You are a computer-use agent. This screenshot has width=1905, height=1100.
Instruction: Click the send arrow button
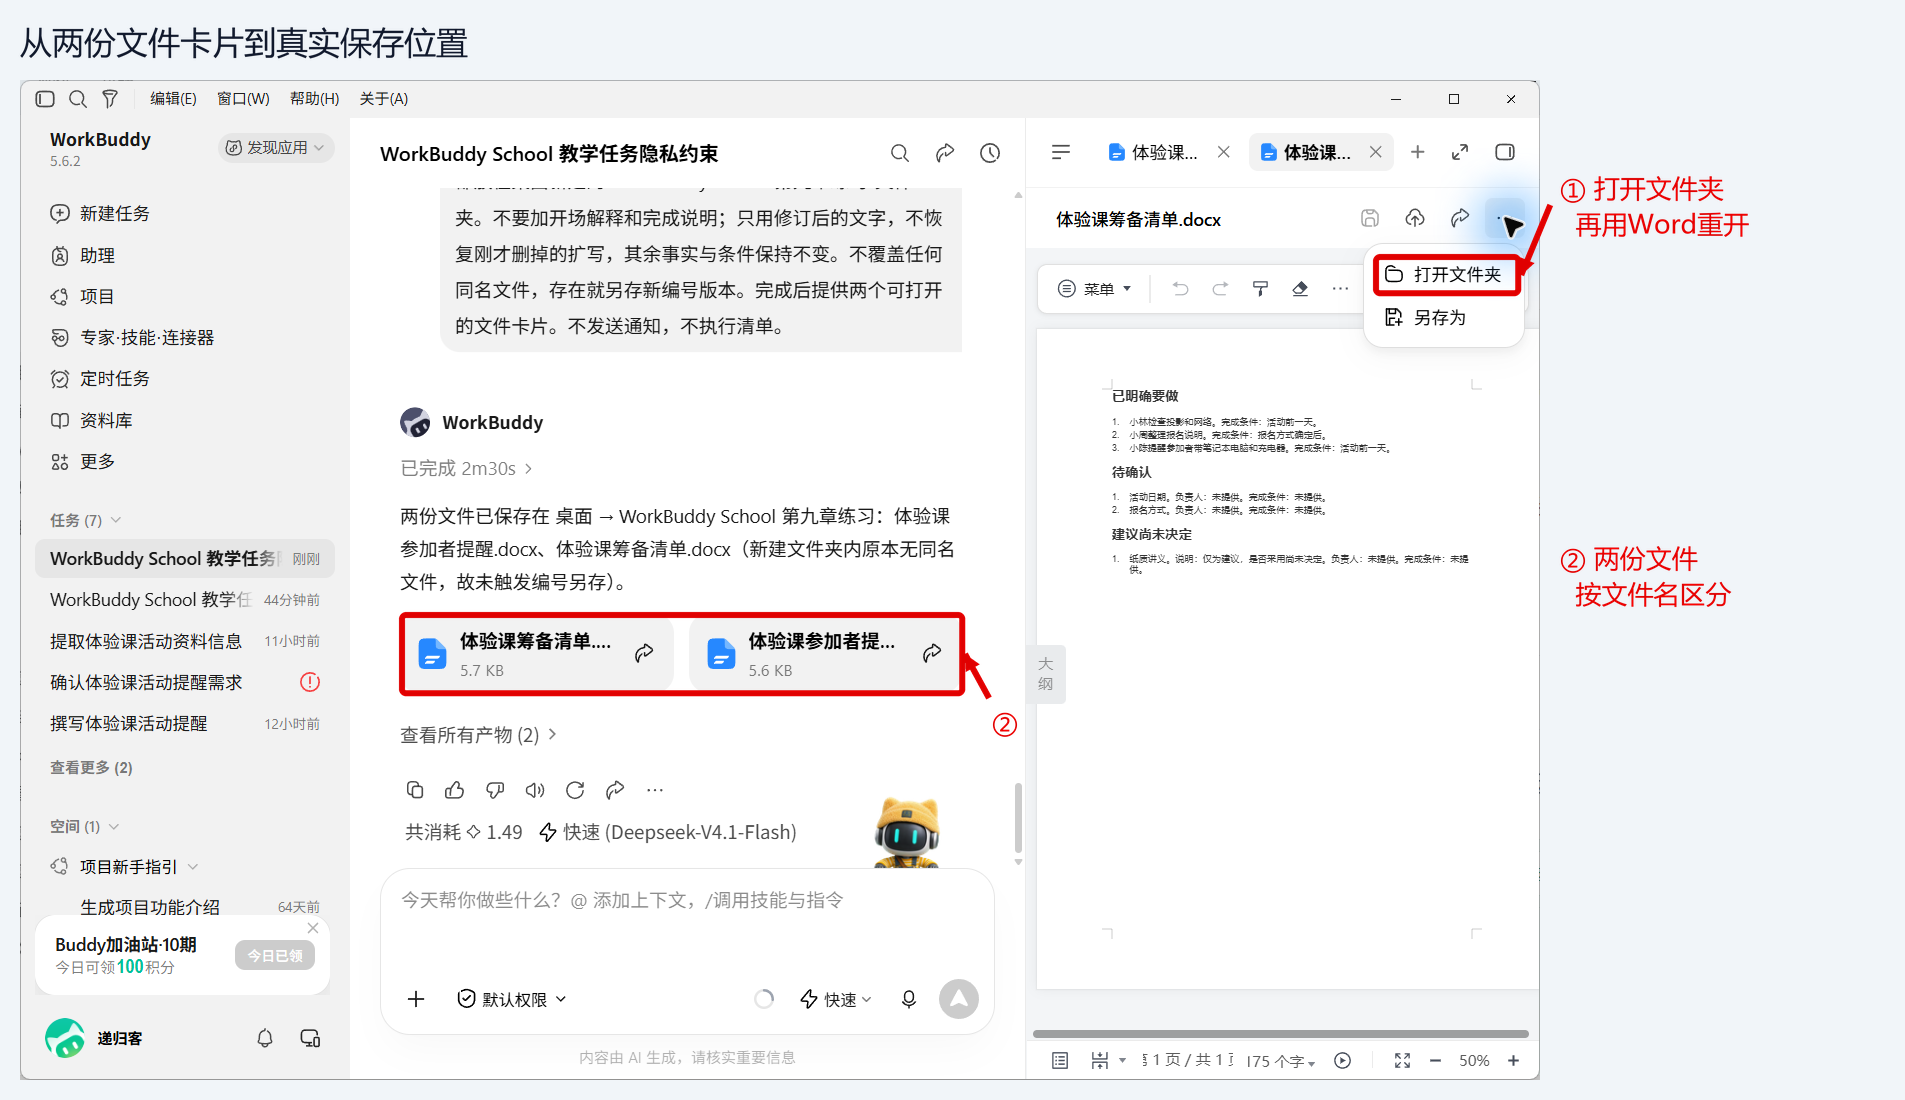click(959, 998)
